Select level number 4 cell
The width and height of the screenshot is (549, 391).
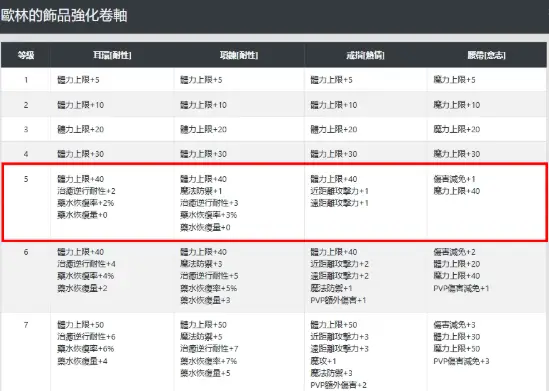pyautogui.click(x=26, y=154)
